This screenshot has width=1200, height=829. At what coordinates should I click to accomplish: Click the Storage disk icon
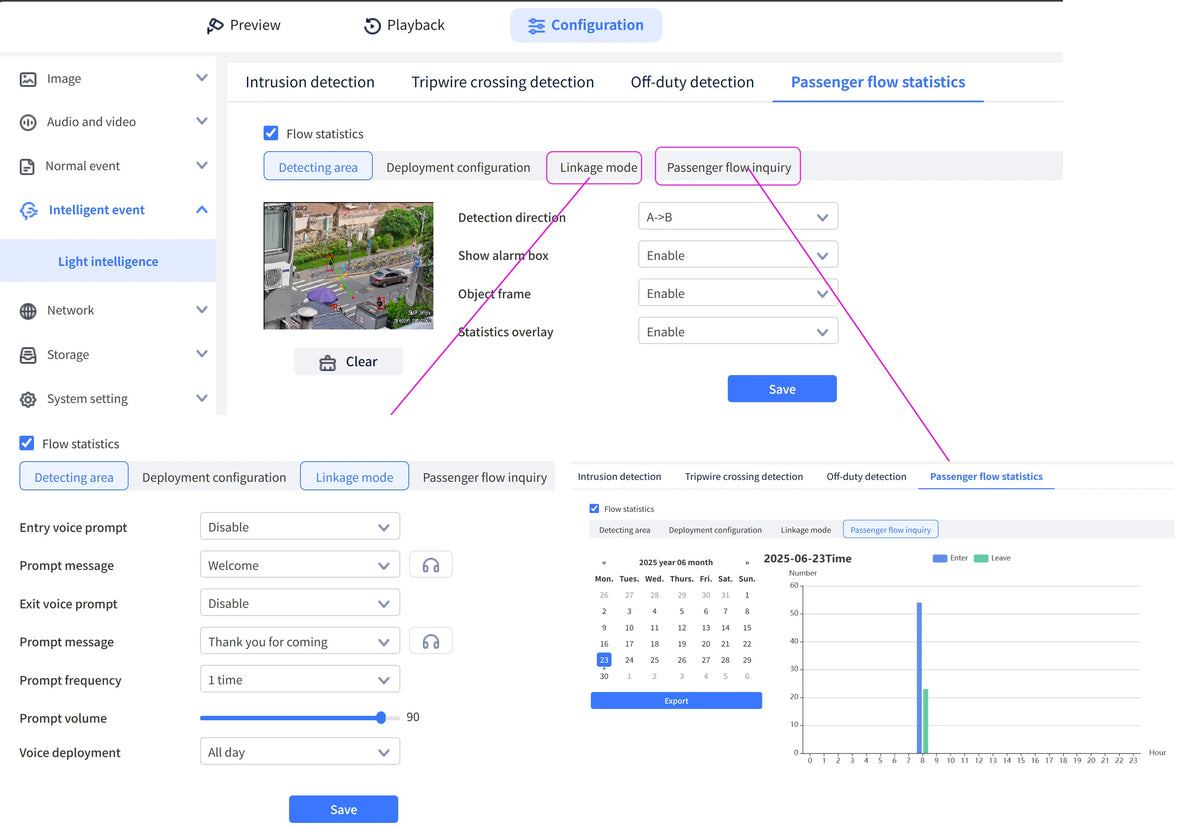[28, 355]
